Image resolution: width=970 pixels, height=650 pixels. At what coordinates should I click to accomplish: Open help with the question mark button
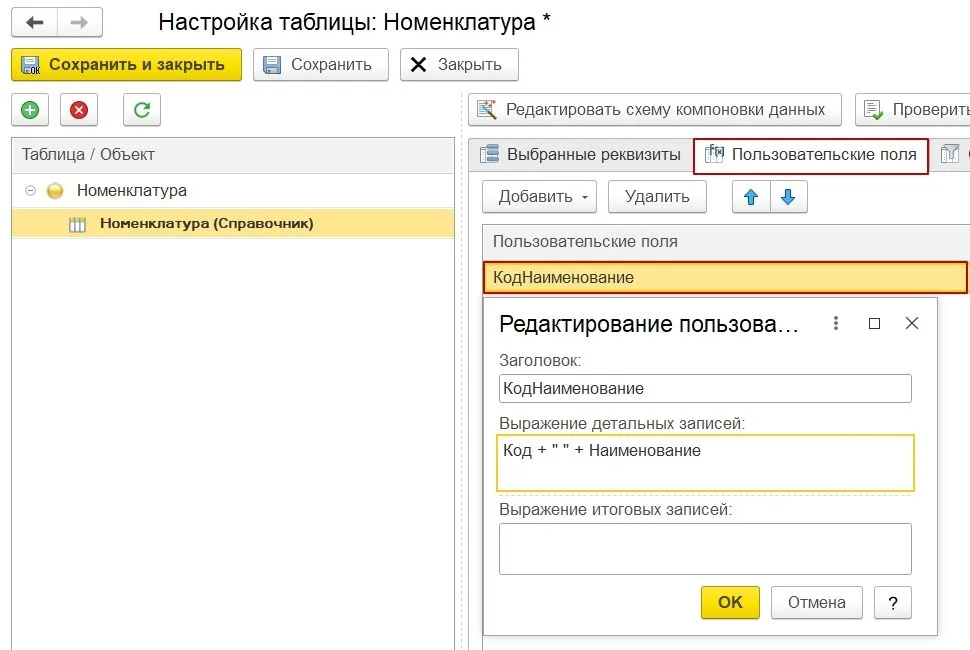point(893,602)
